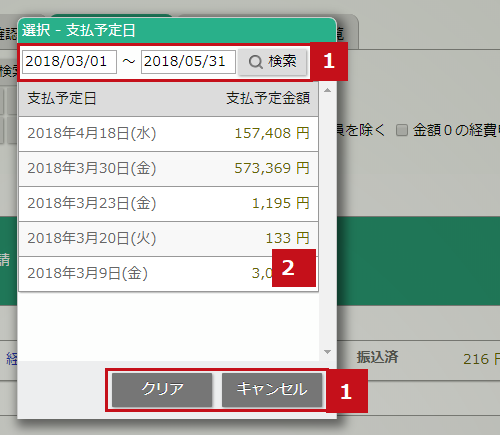Screen dimensions: 500x435
Task: Select the 2018年3月30日(金) row
Action: (x=169, y=169)
